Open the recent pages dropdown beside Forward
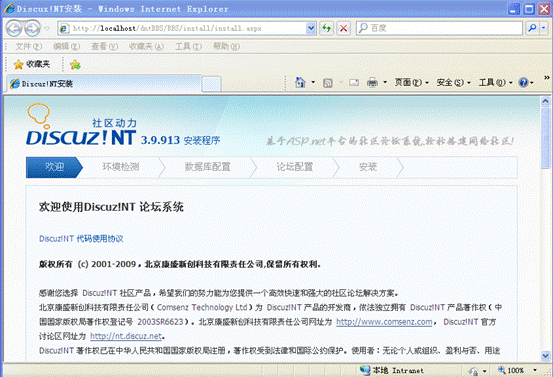 [47, 28]
